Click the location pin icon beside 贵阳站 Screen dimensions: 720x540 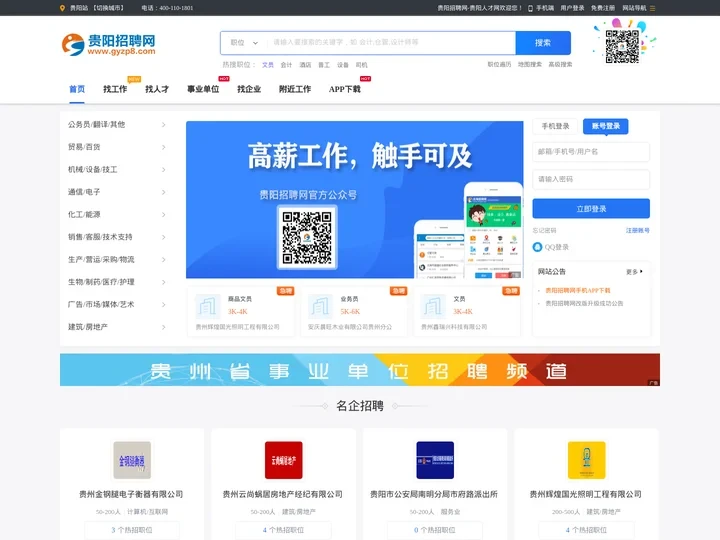tap(62, 8)
